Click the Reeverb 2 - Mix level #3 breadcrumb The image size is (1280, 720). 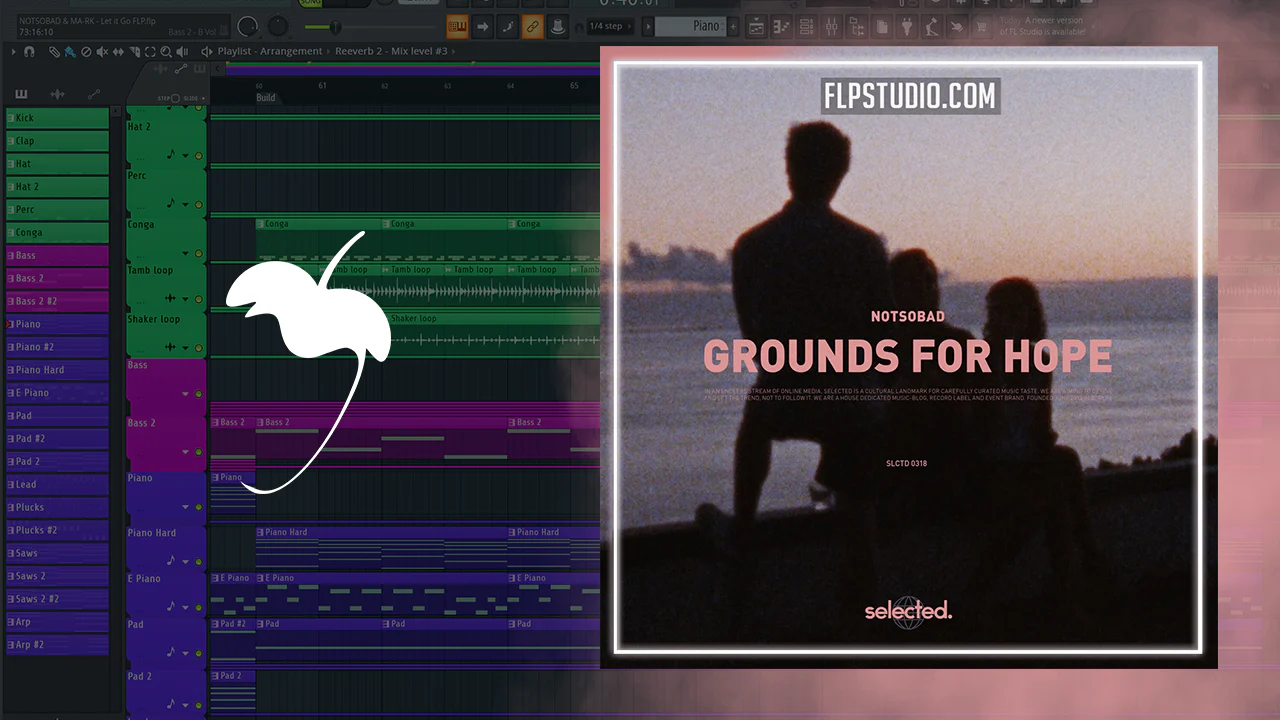tap(391, 51)
